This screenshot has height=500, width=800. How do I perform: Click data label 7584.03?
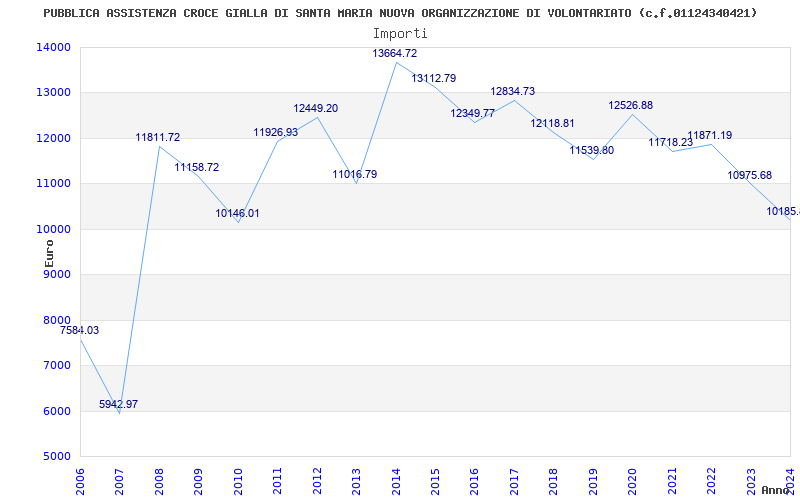click(x=80, y=330)
